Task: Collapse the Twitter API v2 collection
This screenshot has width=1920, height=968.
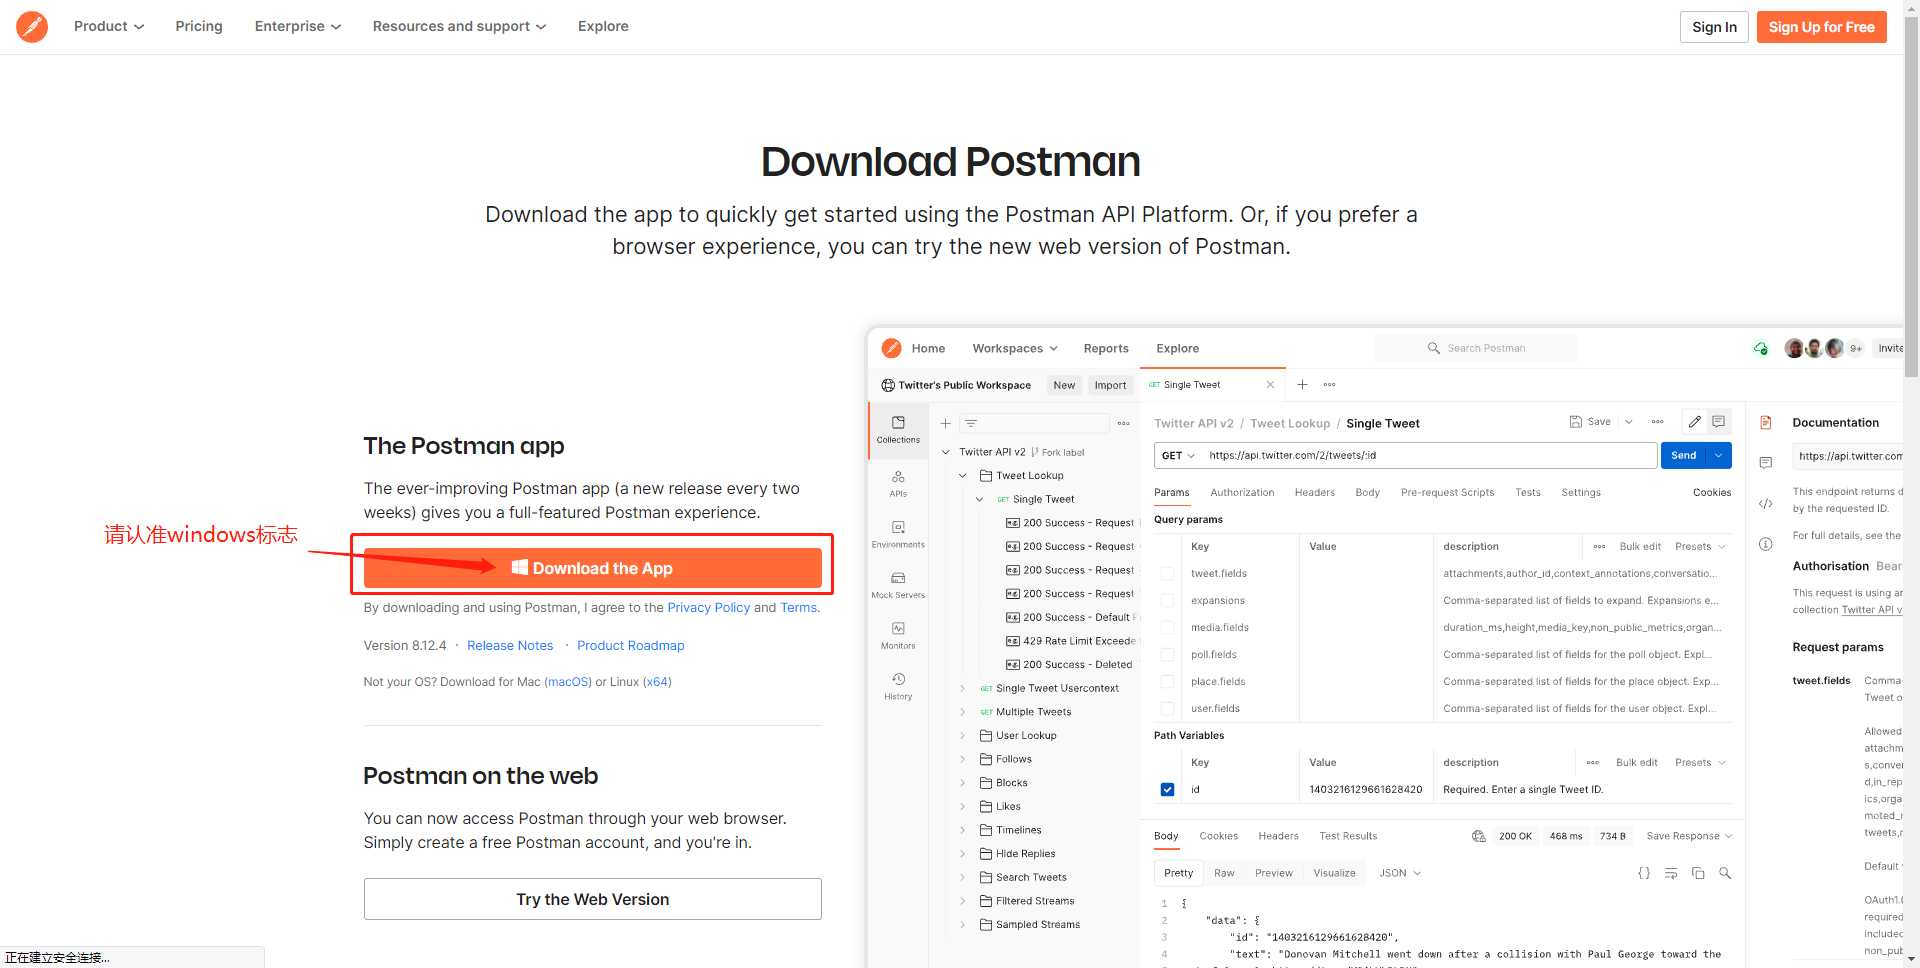Action: [x=945, y=452]
